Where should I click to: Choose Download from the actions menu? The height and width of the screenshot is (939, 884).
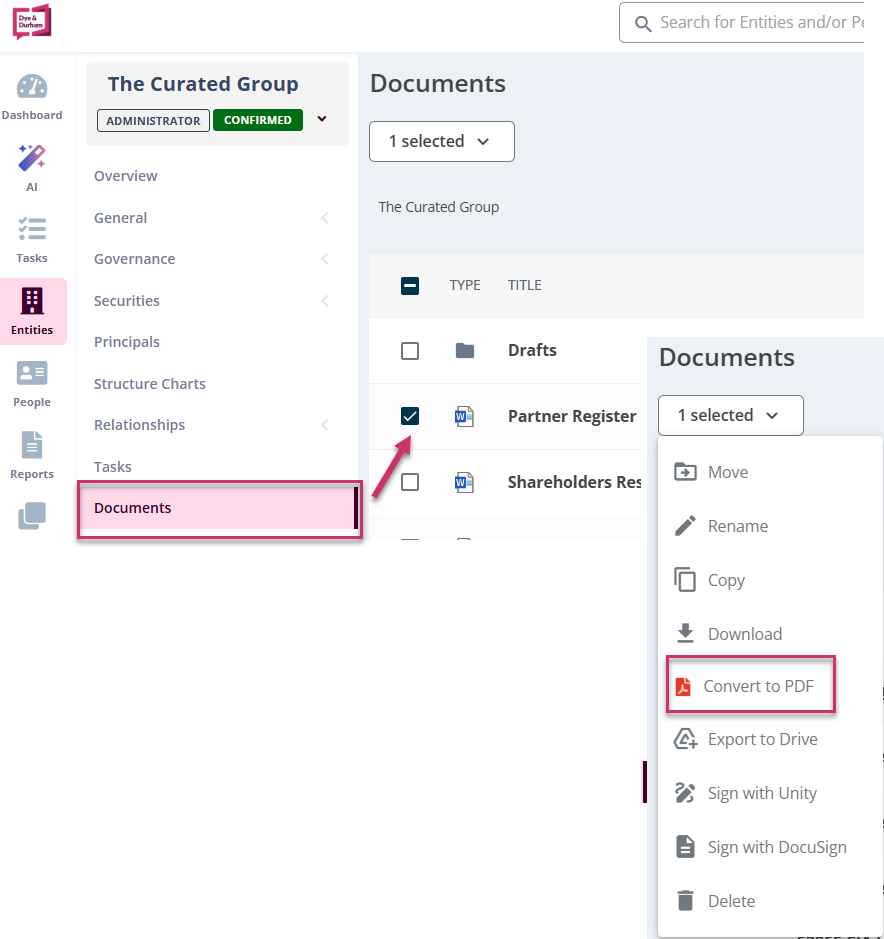(770, 634)
